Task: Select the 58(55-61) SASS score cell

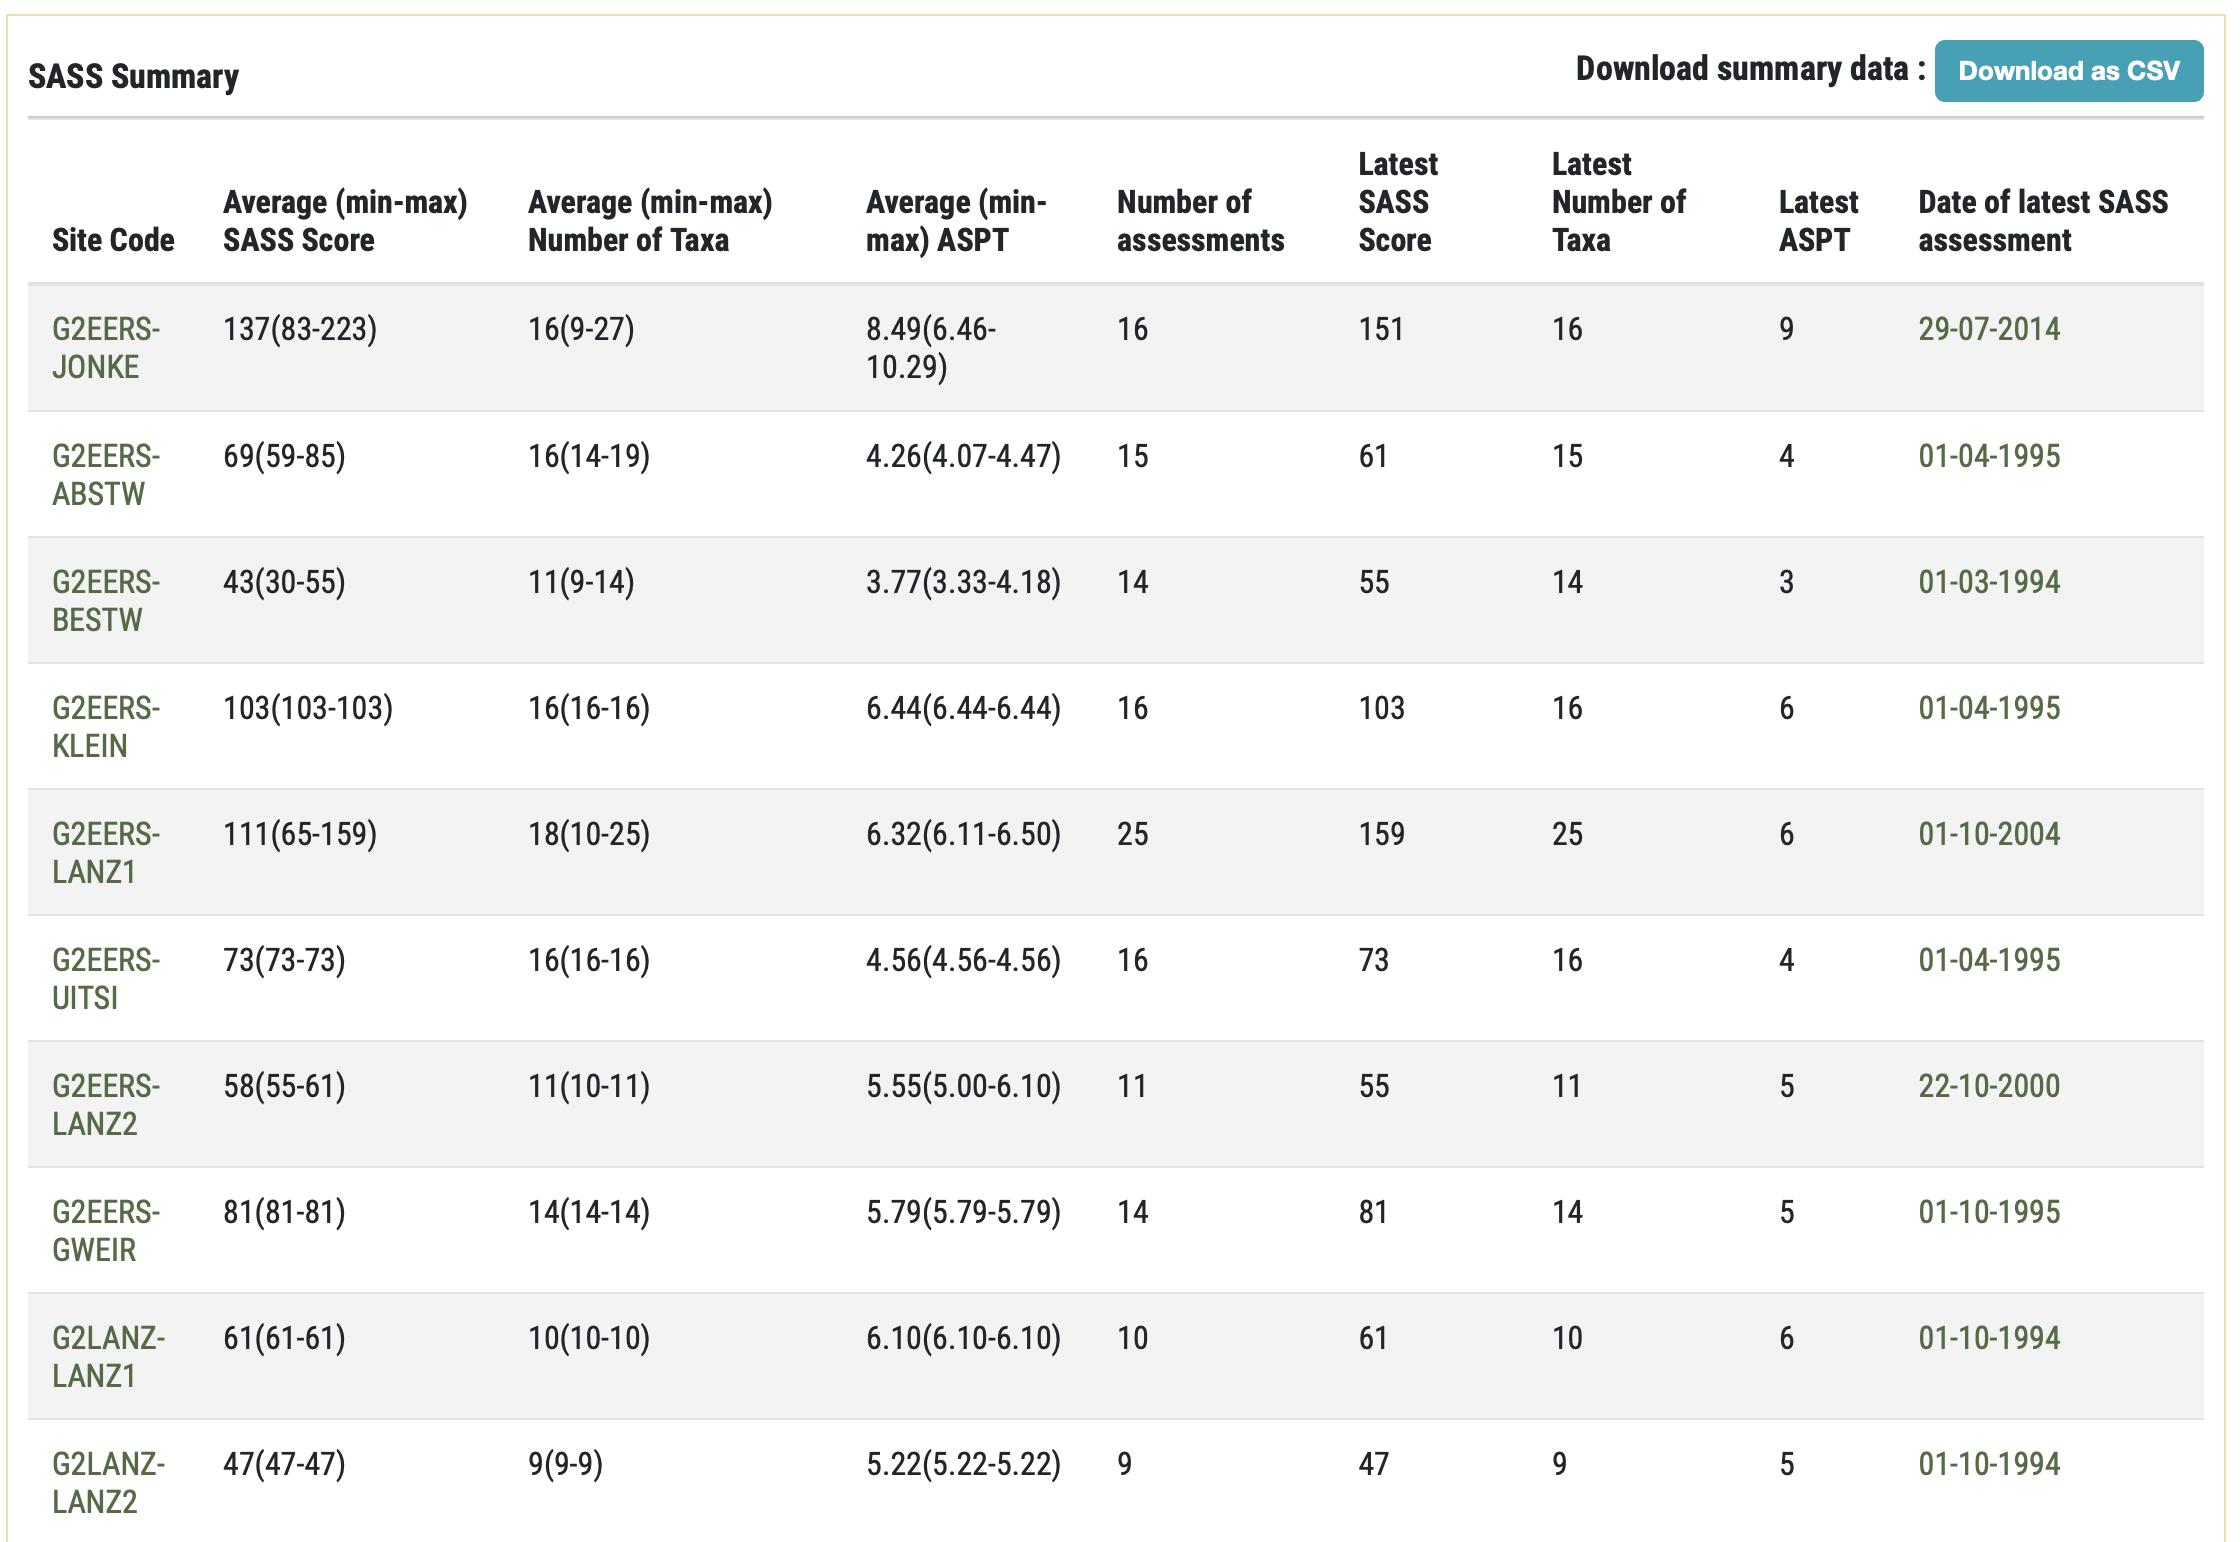Action: point(284,1086)
